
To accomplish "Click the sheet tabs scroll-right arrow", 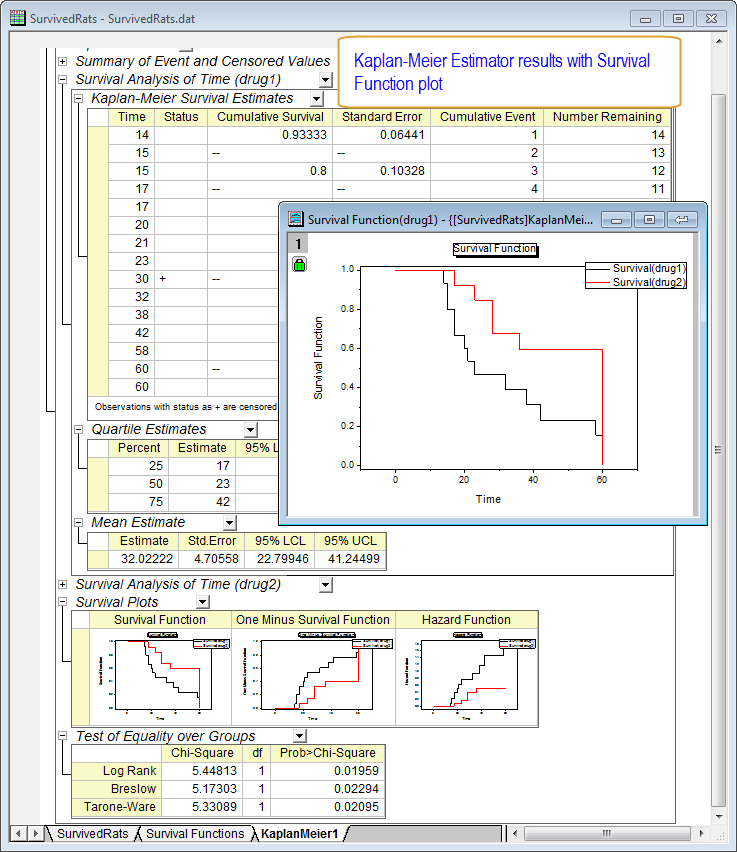I will [36, 833].
